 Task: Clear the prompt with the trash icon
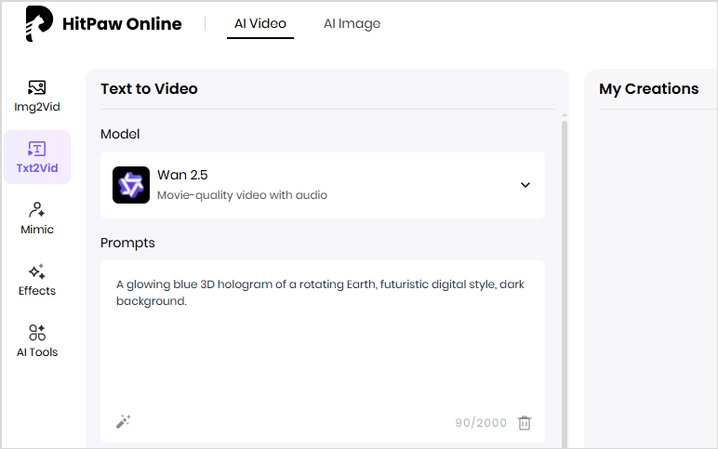(x=525, y=423)
